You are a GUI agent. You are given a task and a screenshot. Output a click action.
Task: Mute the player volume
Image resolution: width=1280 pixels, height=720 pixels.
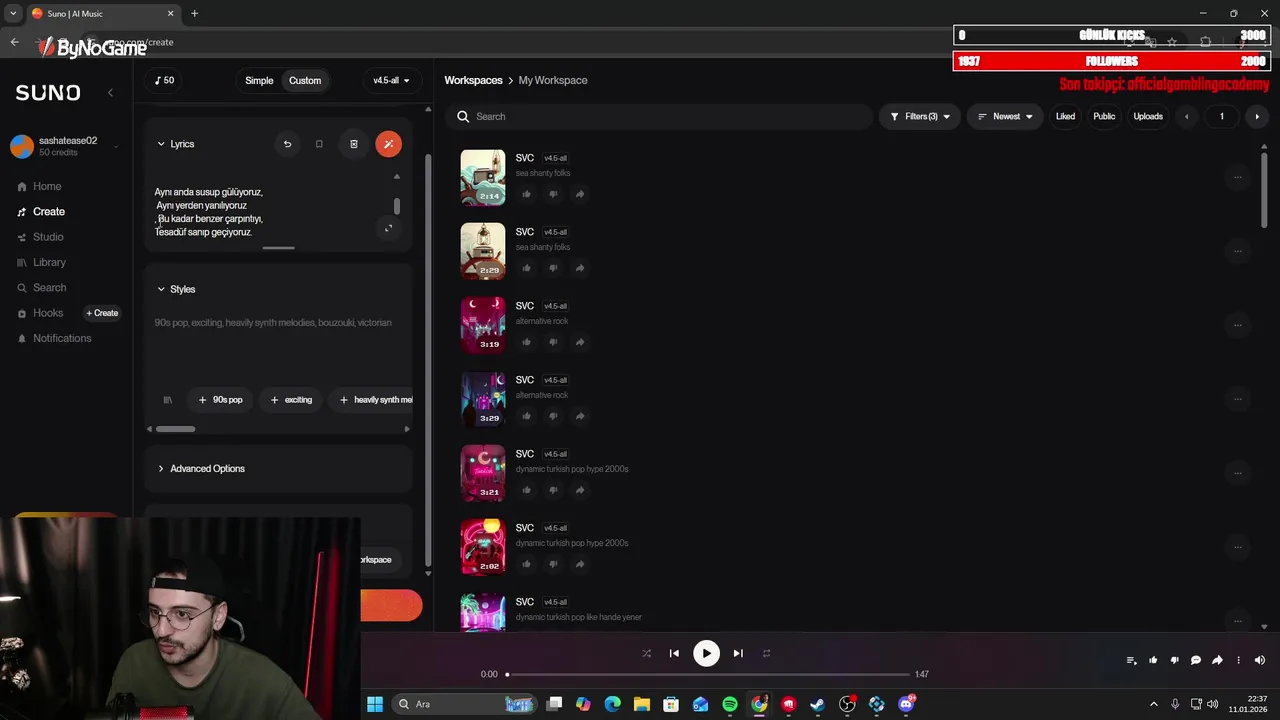1260,660
